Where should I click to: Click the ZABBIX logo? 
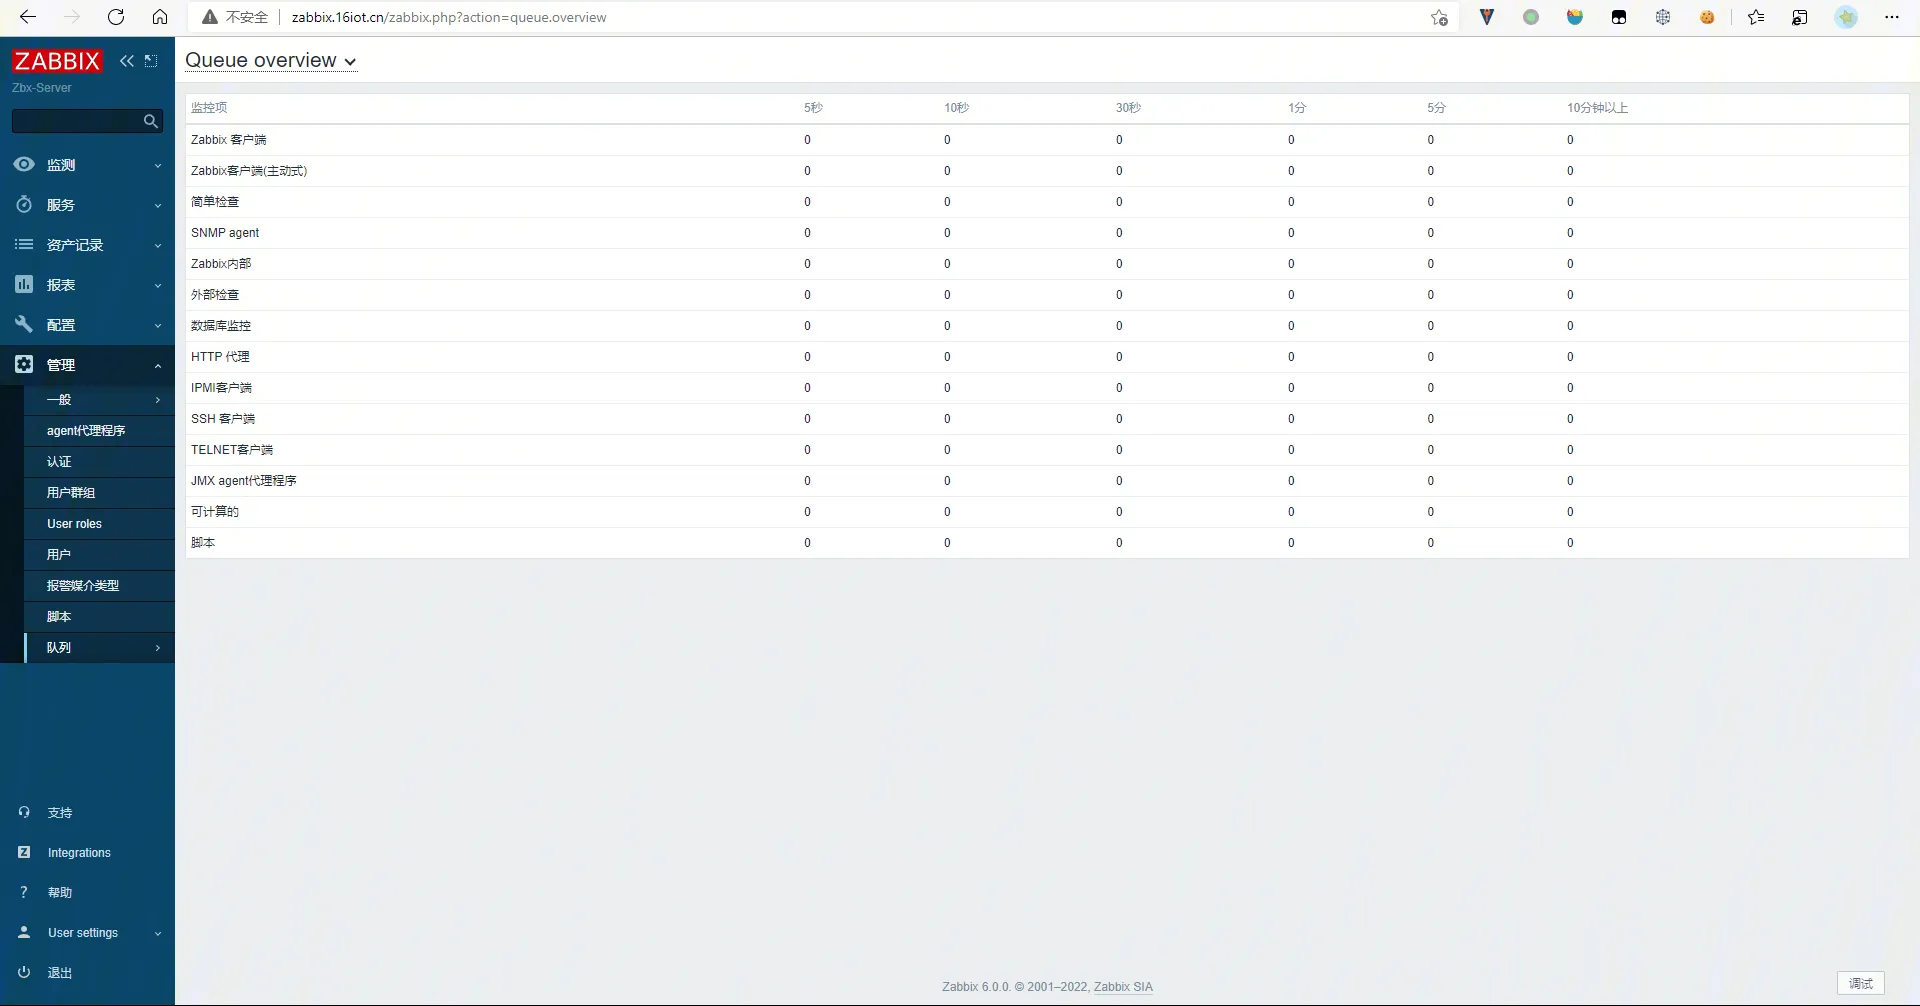click(57, 61)
